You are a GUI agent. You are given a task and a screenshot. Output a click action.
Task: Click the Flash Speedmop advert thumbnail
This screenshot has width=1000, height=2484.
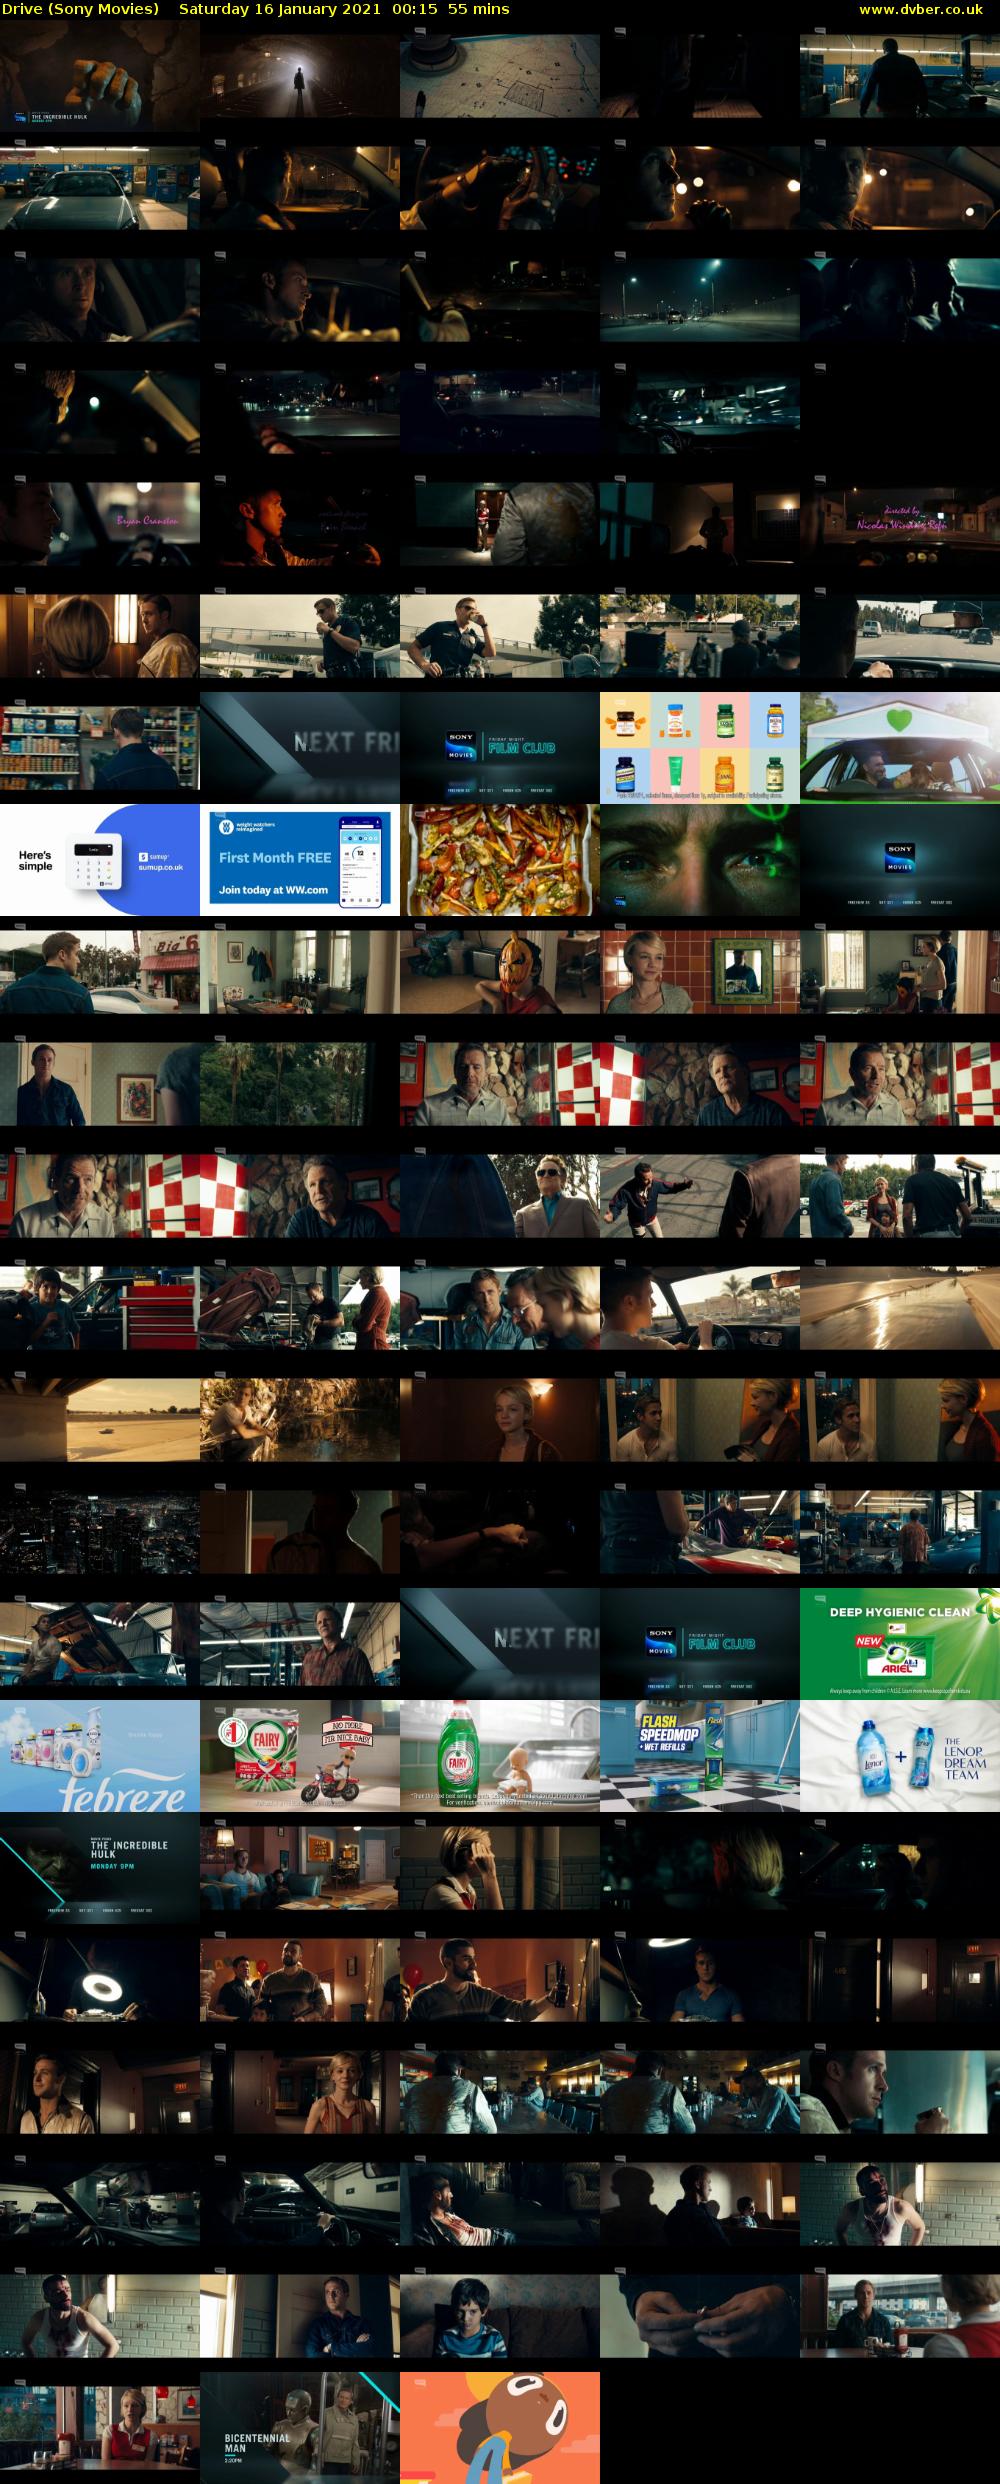(x=700, y=1756)
